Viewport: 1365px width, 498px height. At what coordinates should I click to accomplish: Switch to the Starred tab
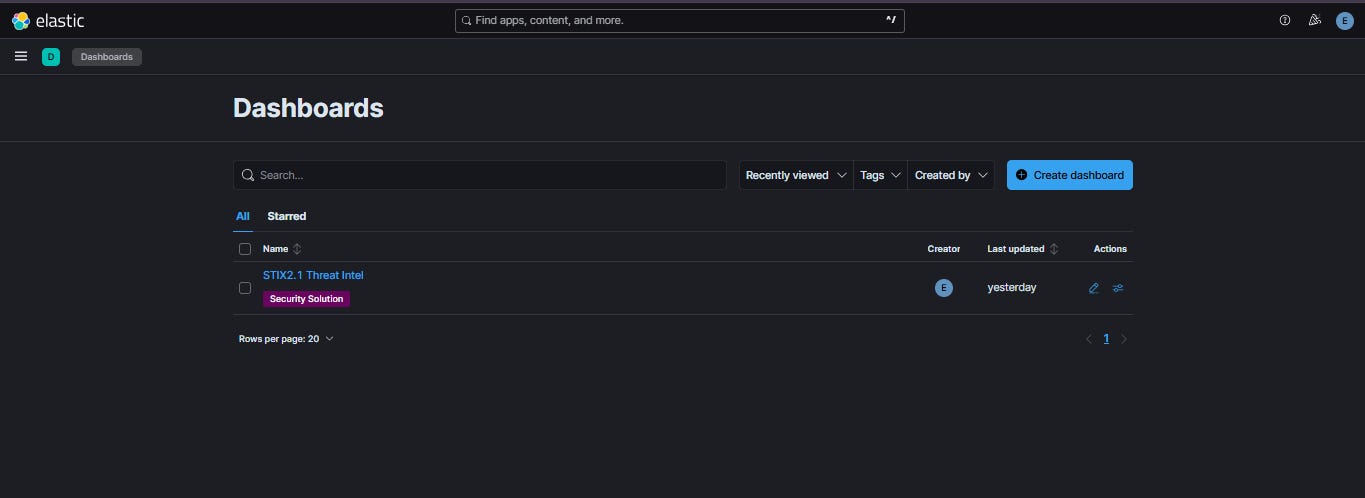[x=287, y=216]
